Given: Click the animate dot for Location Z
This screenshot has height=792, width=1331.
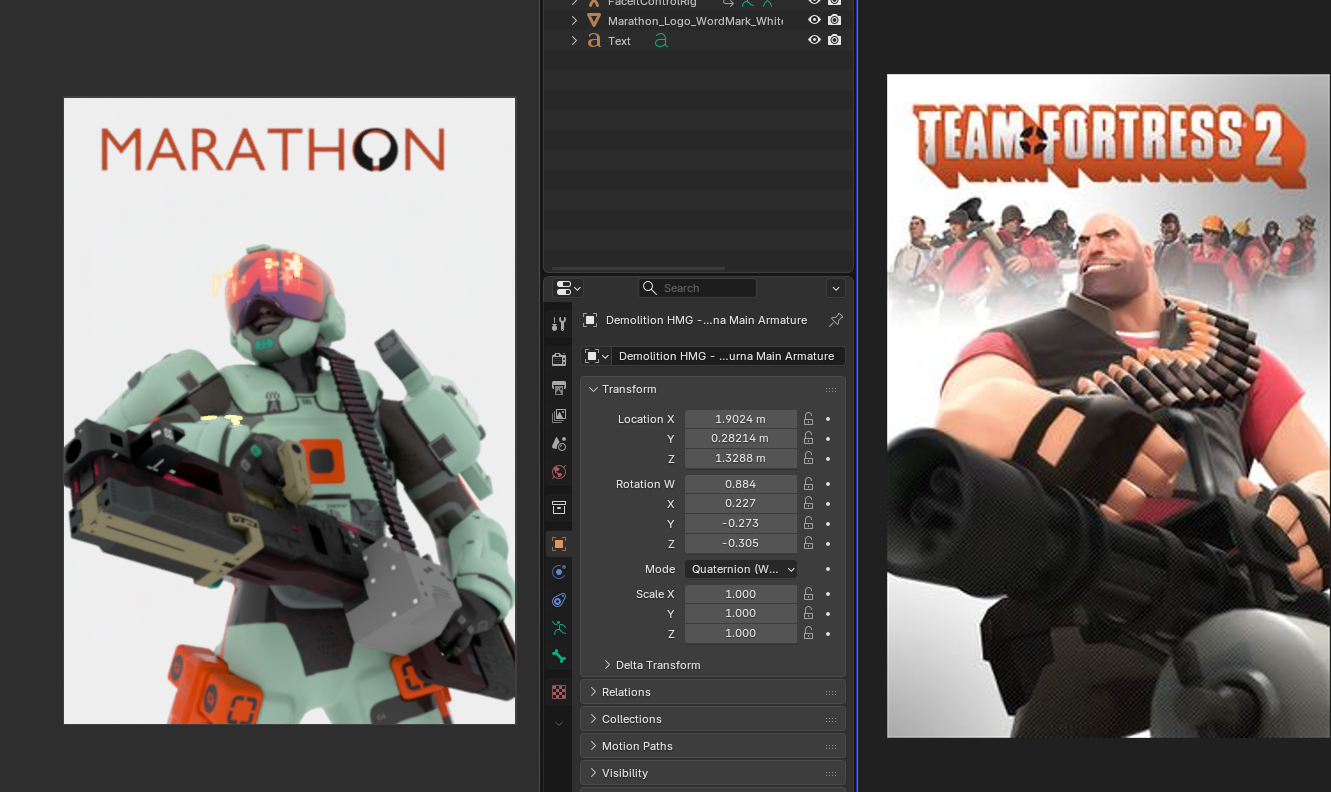Looking at the screenshot, I should (828, 458).
